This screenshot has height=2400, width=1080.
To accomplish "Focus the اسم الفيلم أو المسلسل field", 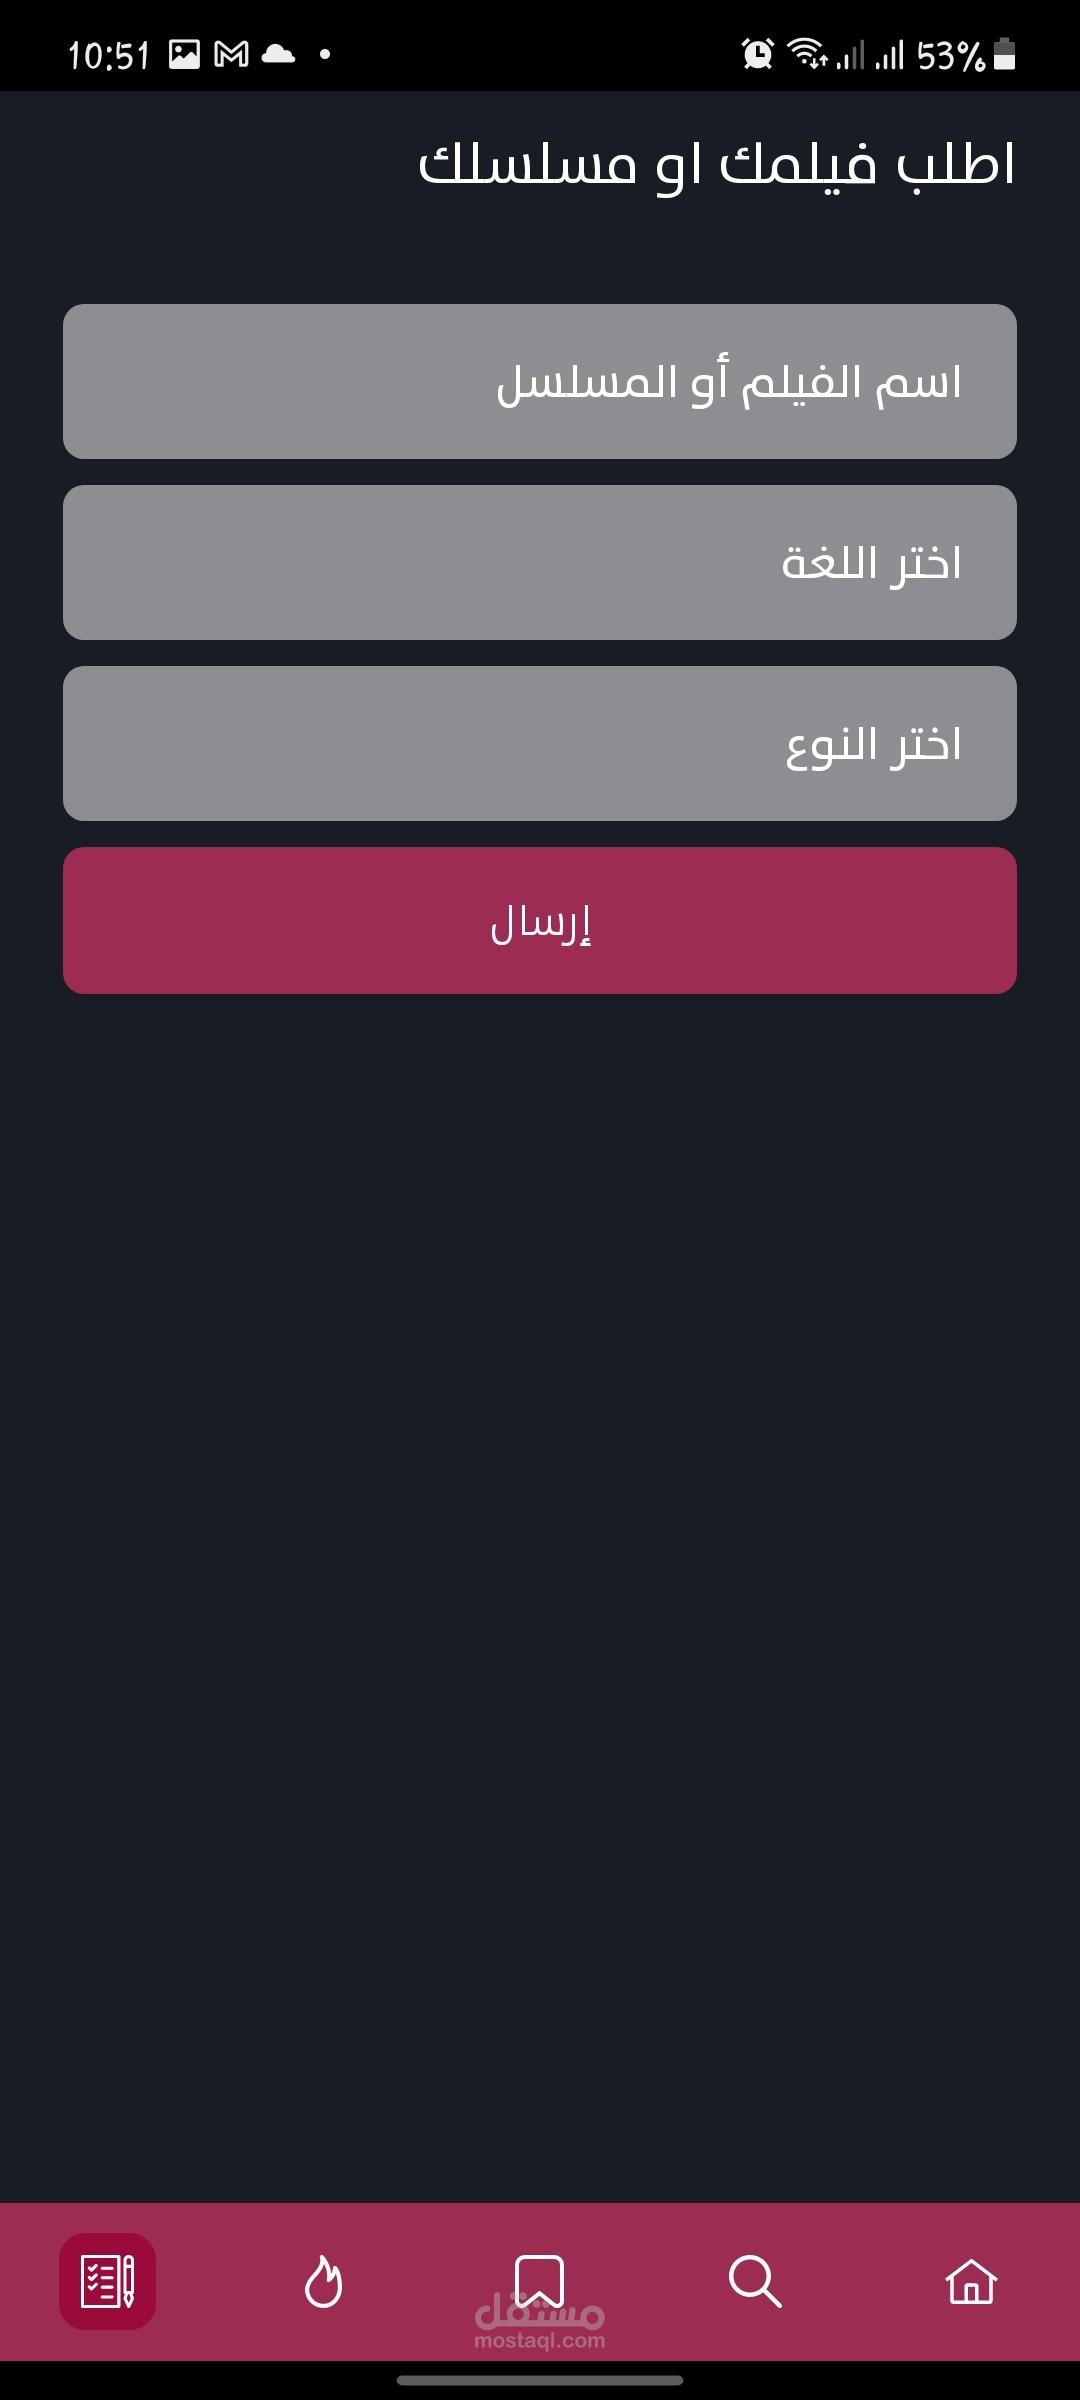I will [x=540, y=381].
